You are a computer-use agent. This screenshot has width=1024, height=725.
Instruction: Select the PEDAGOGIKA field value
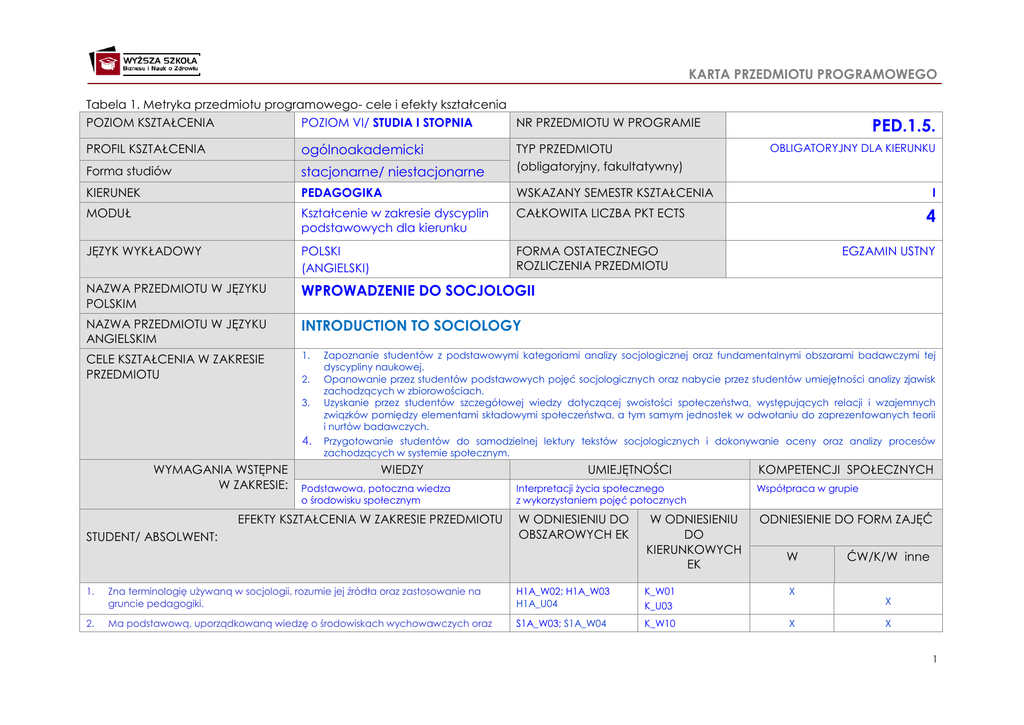pyautogui.click(x=341, y=192)
